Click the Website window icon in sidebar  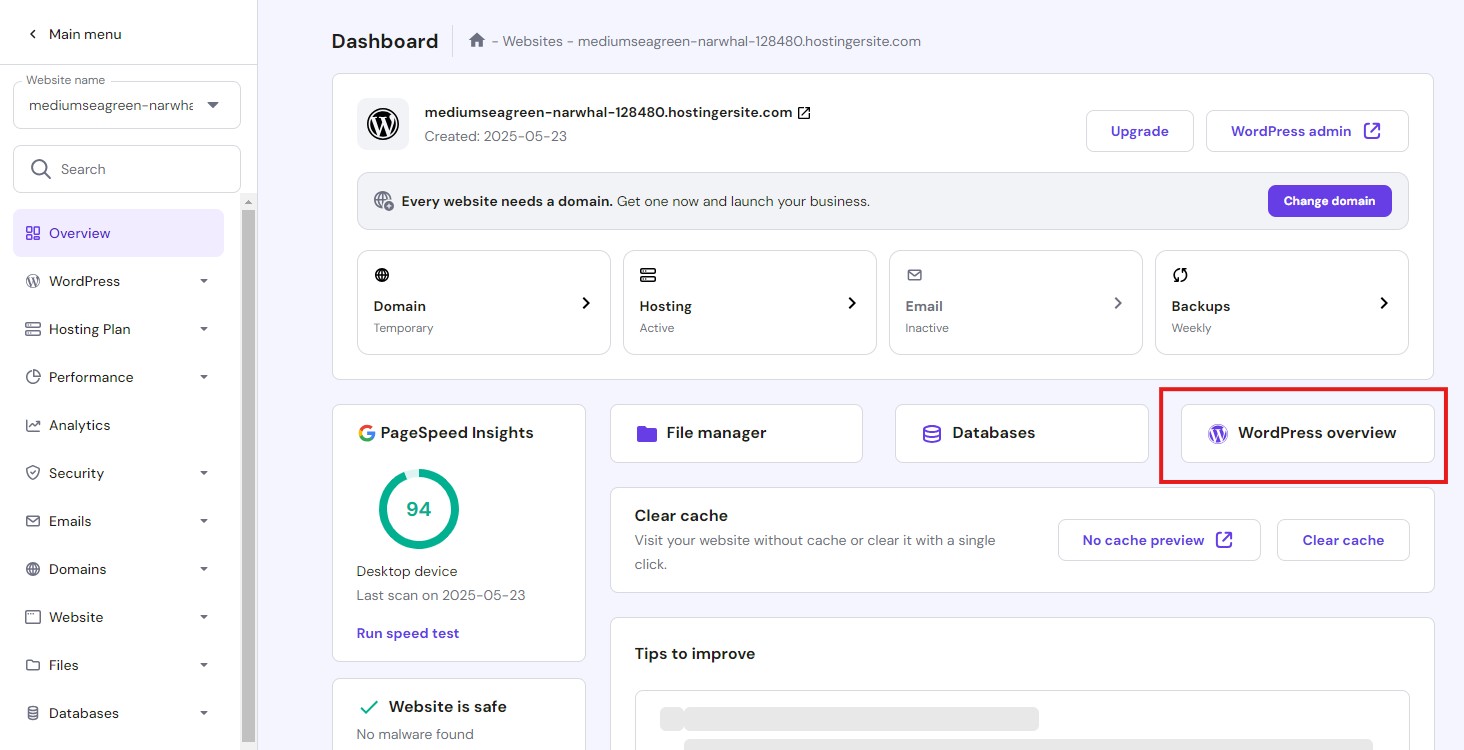click(32, 617)
